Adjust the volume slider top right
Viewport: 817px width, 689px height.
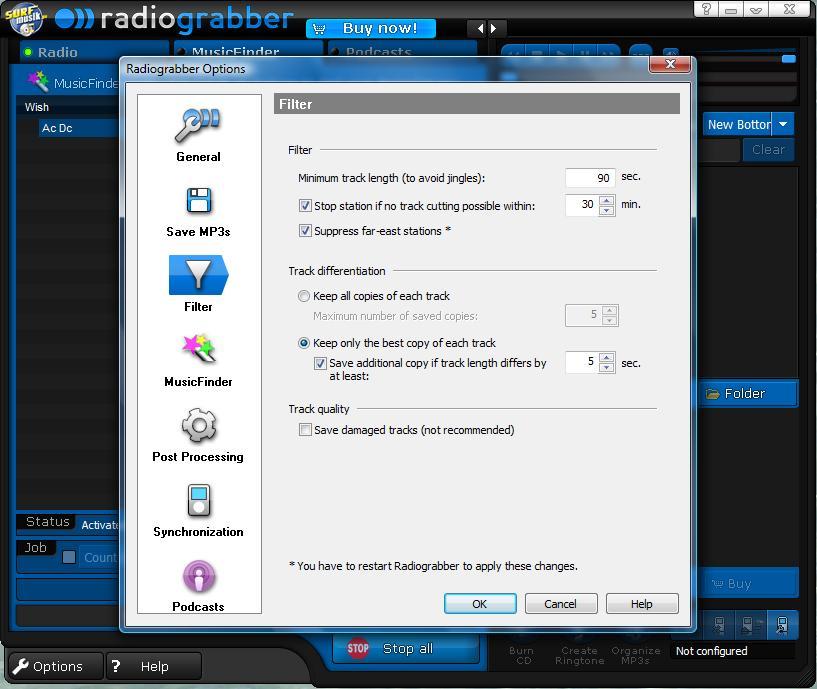pyautogui.click(x=789, y=59)
